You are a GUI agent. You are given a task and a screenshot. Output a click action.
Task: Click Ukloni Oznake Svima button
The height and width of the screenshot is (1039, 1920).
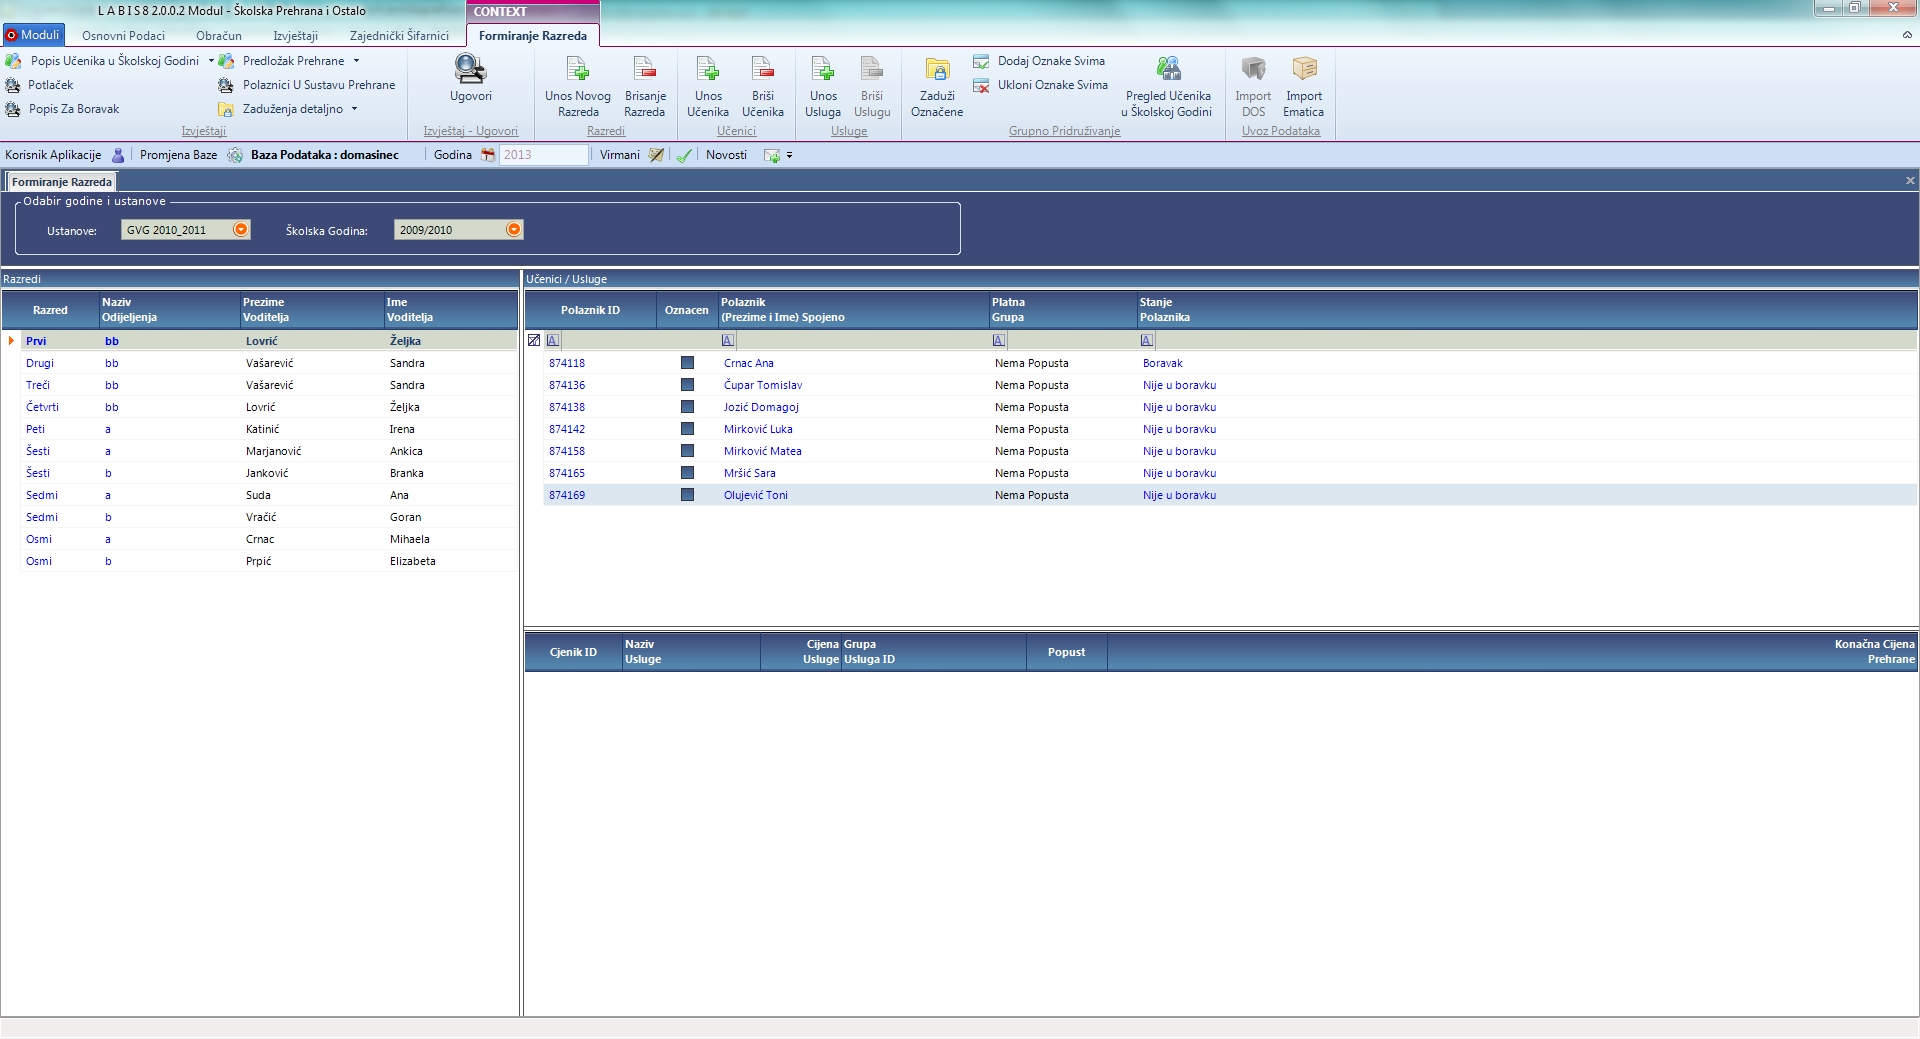(x=1051, y=85)
